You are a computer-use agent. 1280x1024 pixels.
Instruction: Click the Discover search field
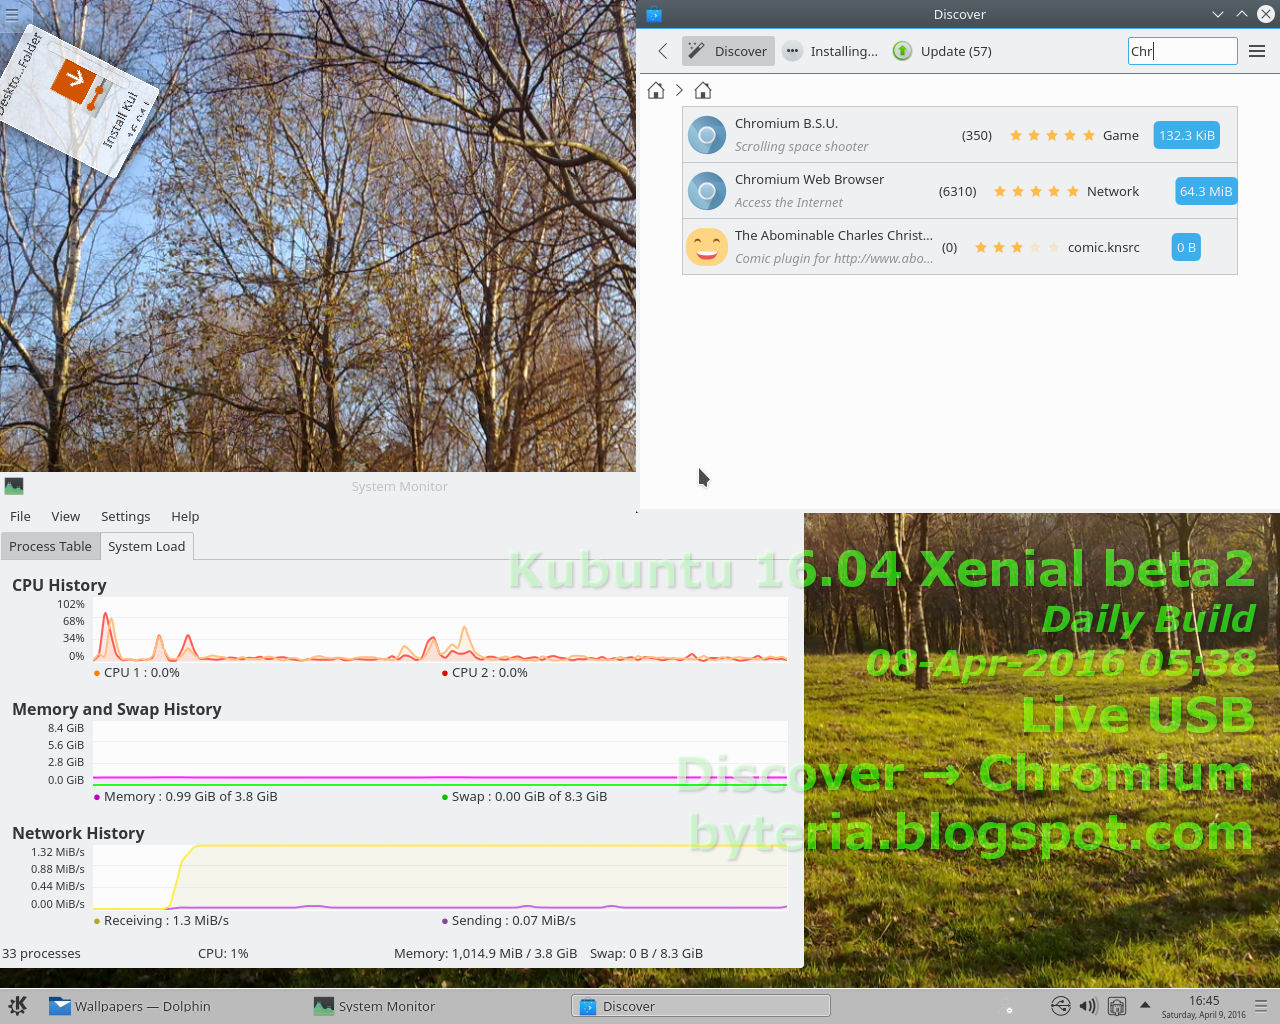(1182, 51)
